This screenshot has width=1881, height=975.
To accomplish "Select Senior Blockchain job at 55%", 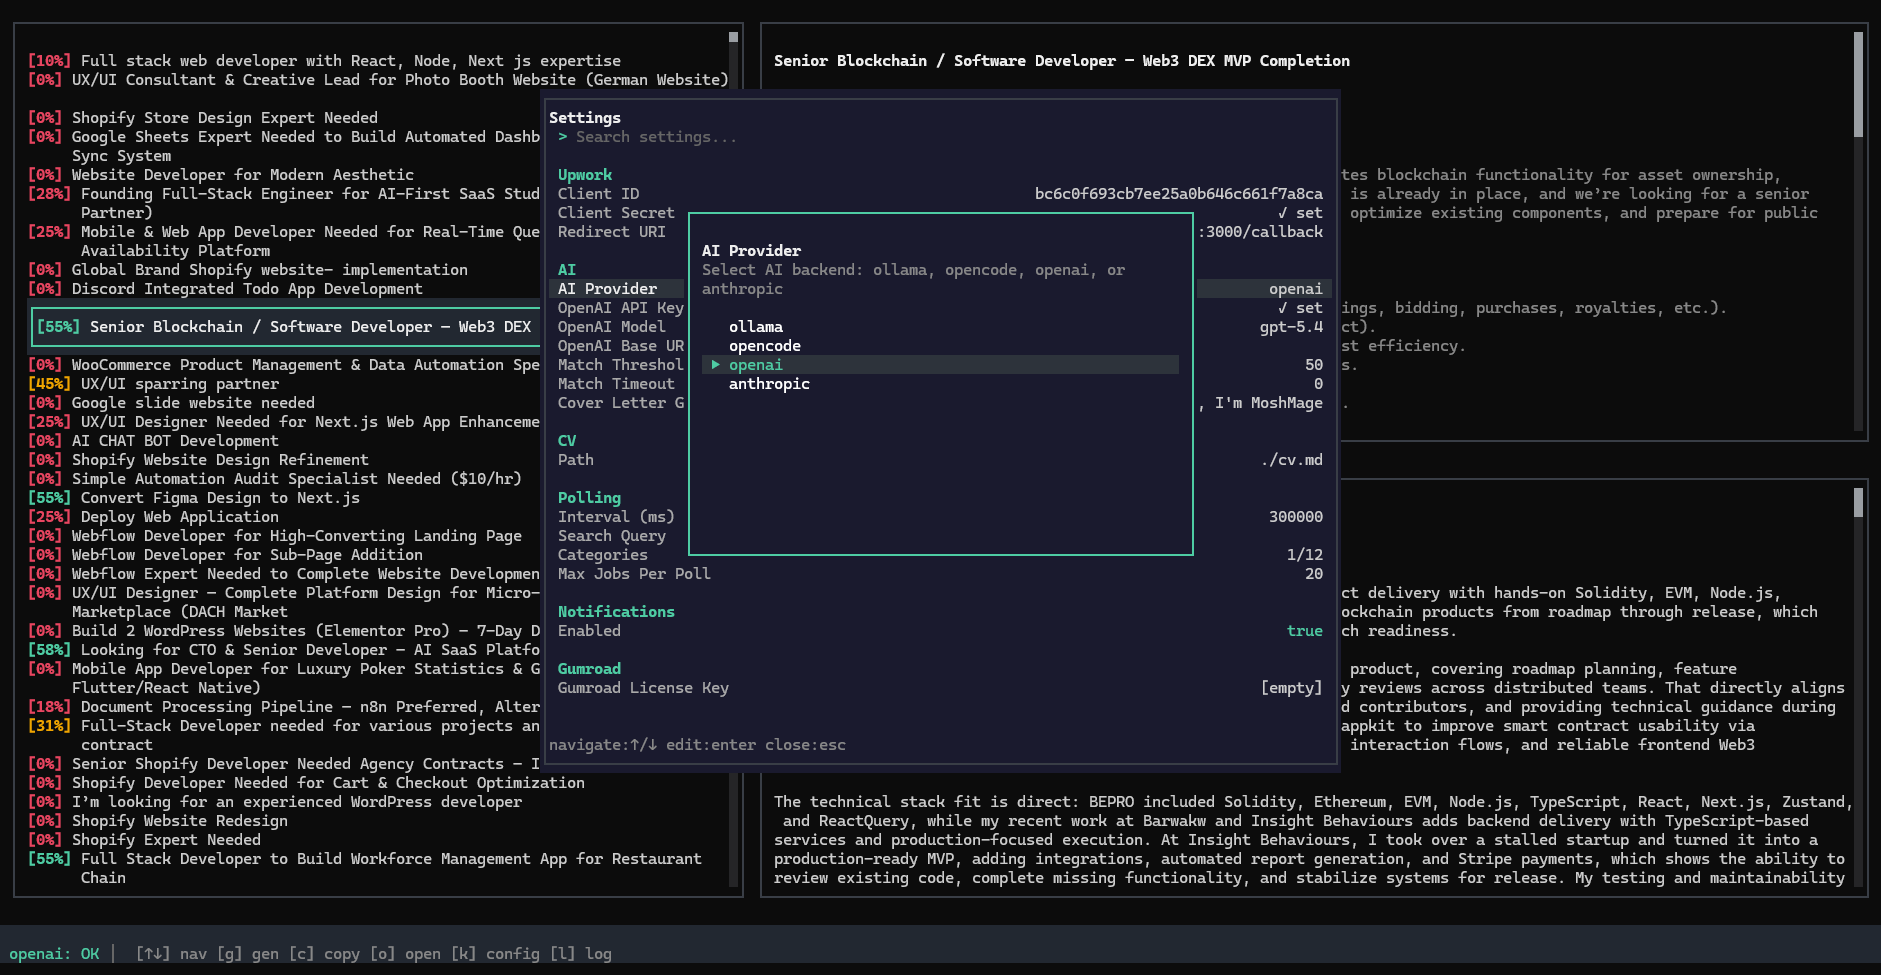I will tap(285, 327).
